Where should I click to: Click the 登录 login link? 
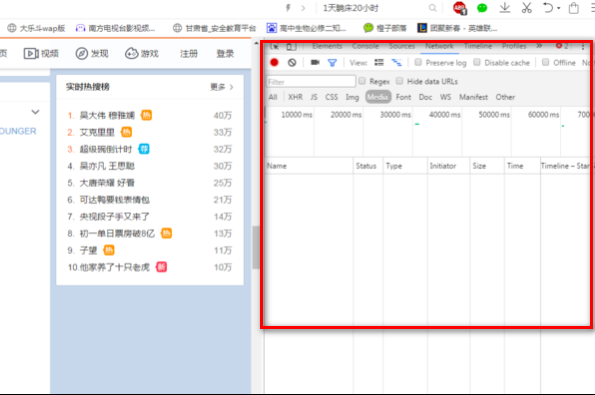(225, 54)
